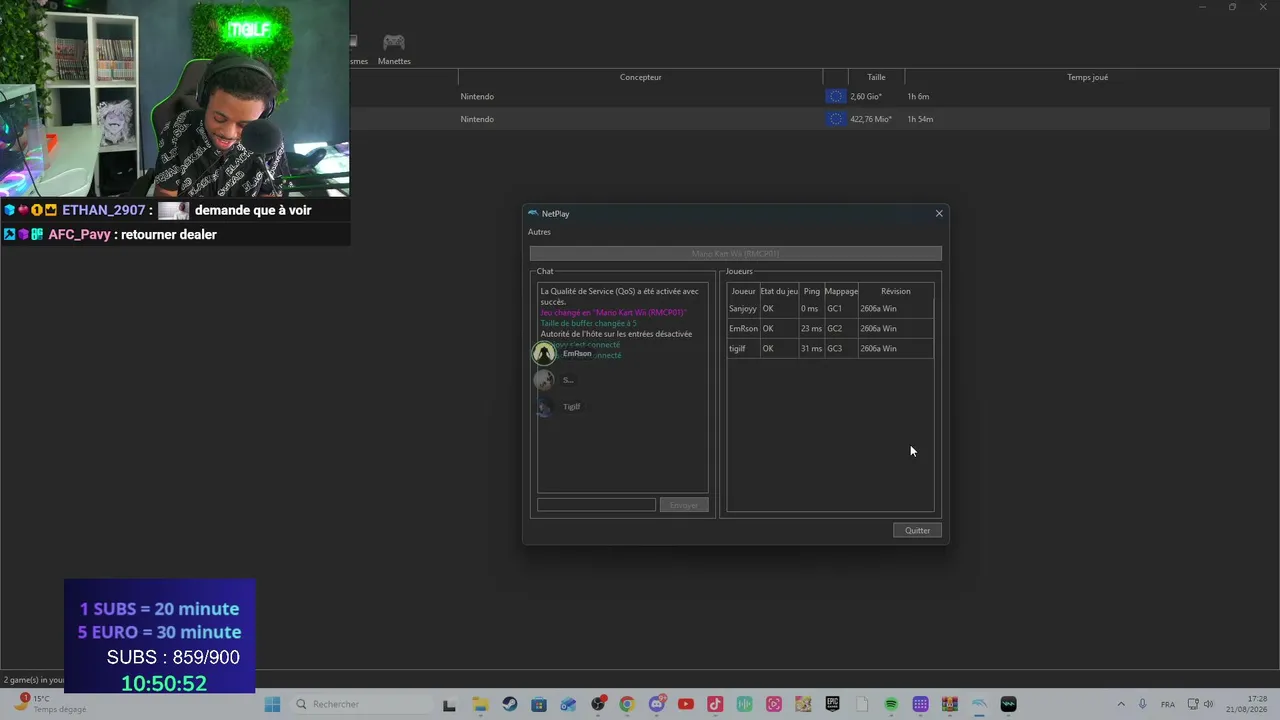Click the "Jeu changé en Mario Kart Wii" chat line
Image resolution: width=1280 pixels, height=720 pixels.
click(x=614, y=313)
